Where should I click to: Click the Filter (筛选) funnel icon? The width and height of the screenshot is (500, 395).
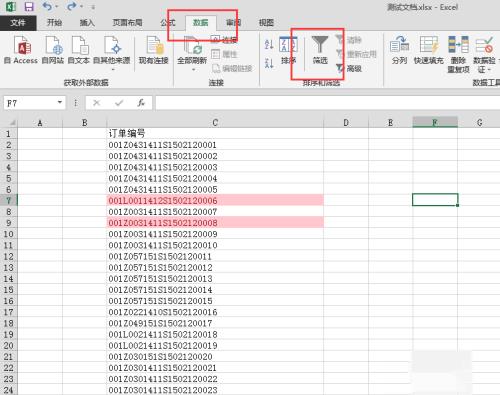pyautogui.click(x=320, y=45)
